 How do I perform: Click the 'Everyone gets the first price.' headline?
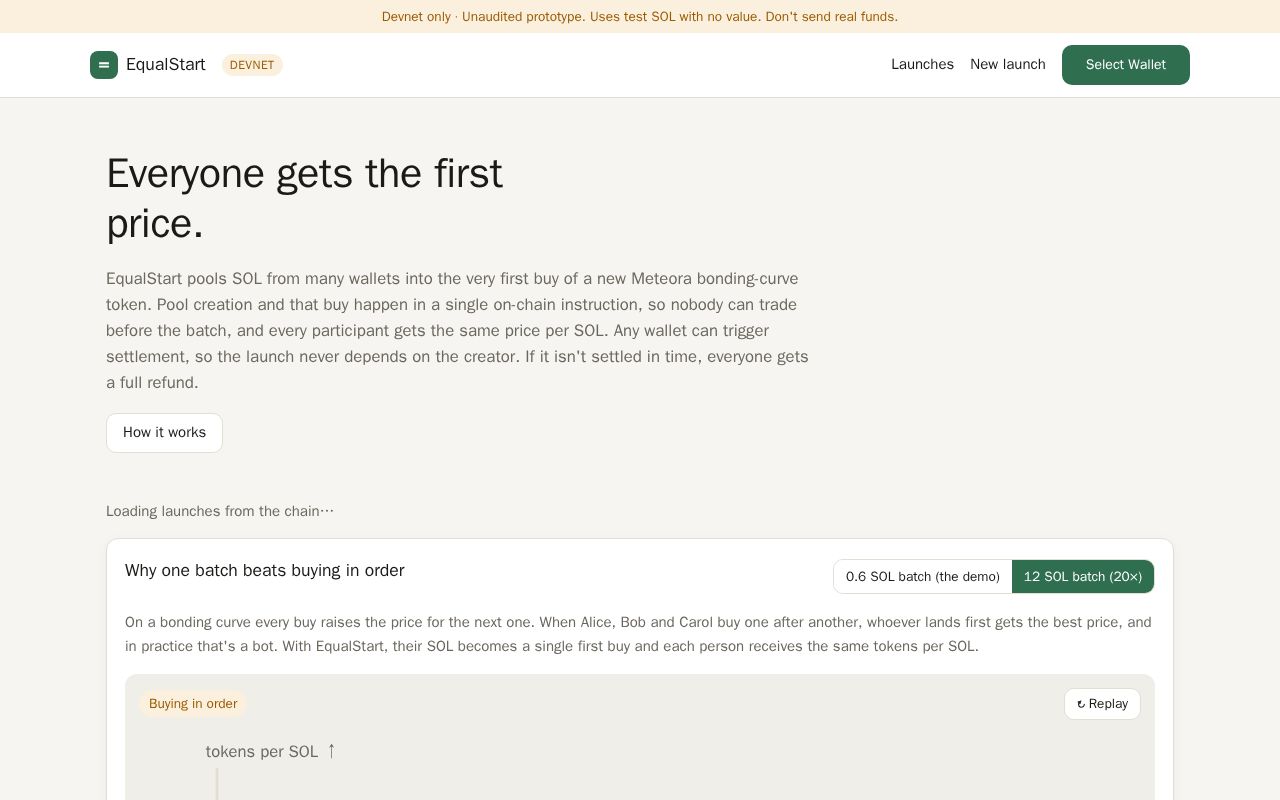click(305, 198)
